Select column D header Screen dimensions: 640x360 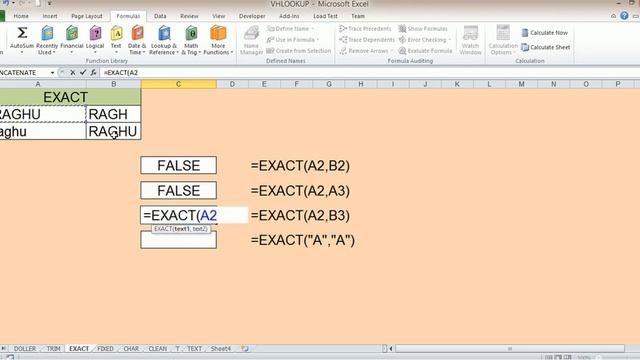(x=232, y=84)
